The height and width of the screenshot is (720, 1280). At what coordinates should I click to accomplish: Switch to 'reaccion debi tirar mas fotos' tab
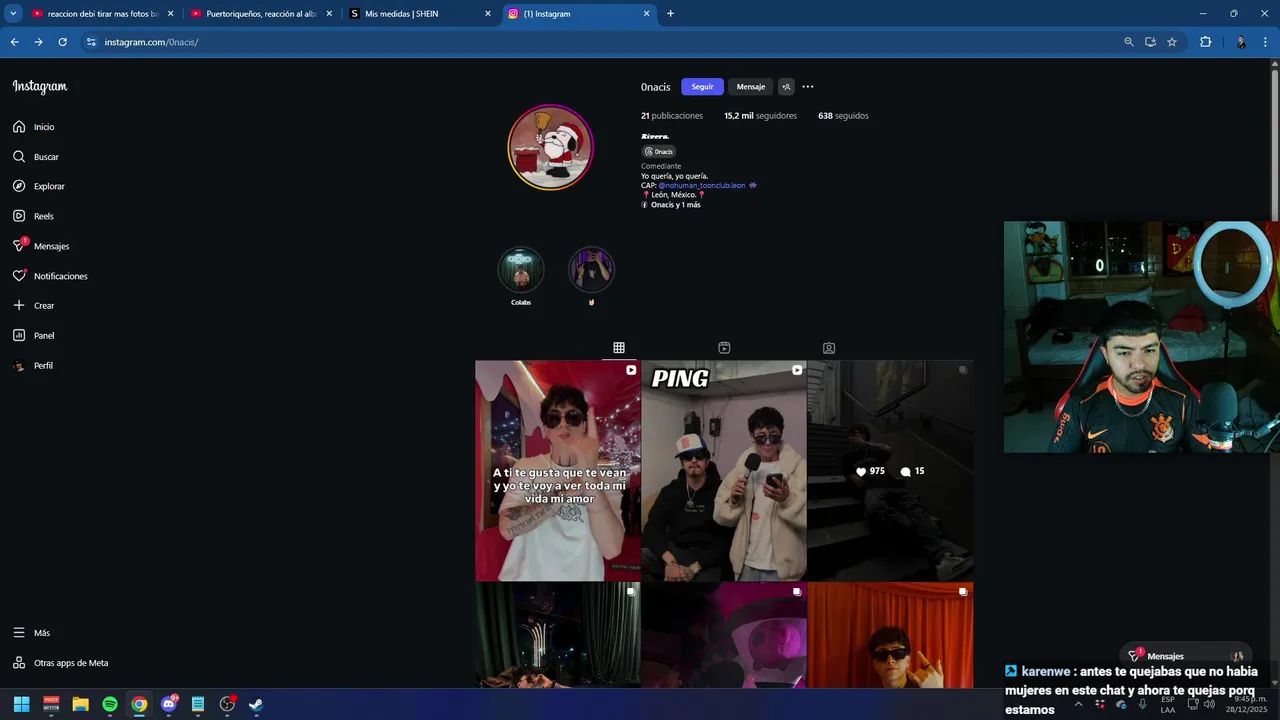coord(102,14)
